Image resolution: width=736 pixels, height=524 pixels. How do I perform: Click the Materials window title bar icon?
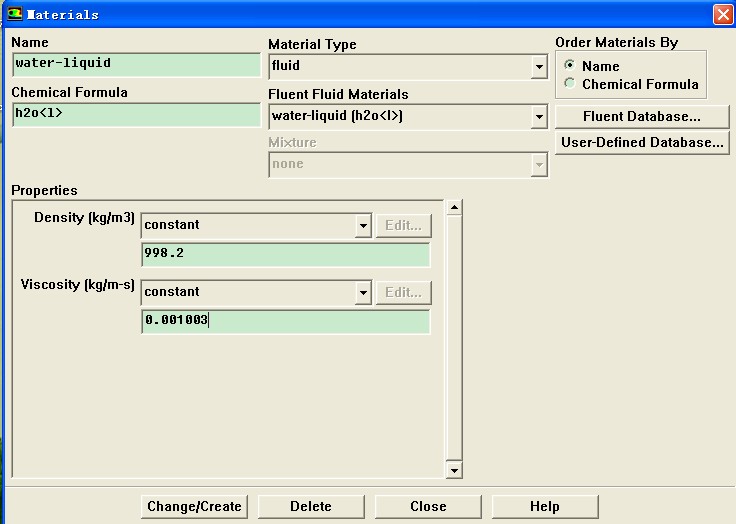[14, 14]
